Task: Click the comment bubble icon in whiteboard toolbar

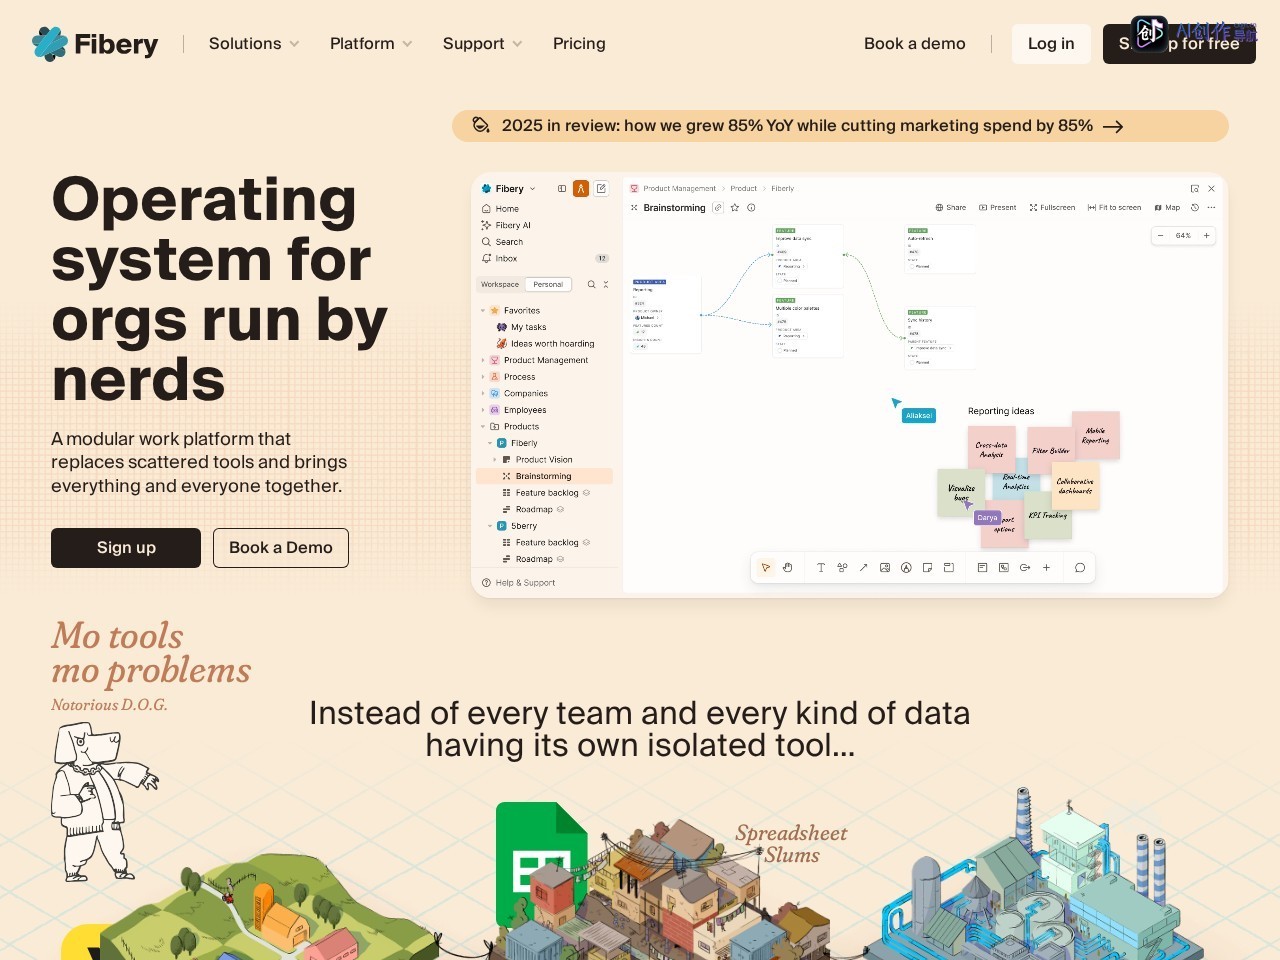Action: tap(1080, 567)
